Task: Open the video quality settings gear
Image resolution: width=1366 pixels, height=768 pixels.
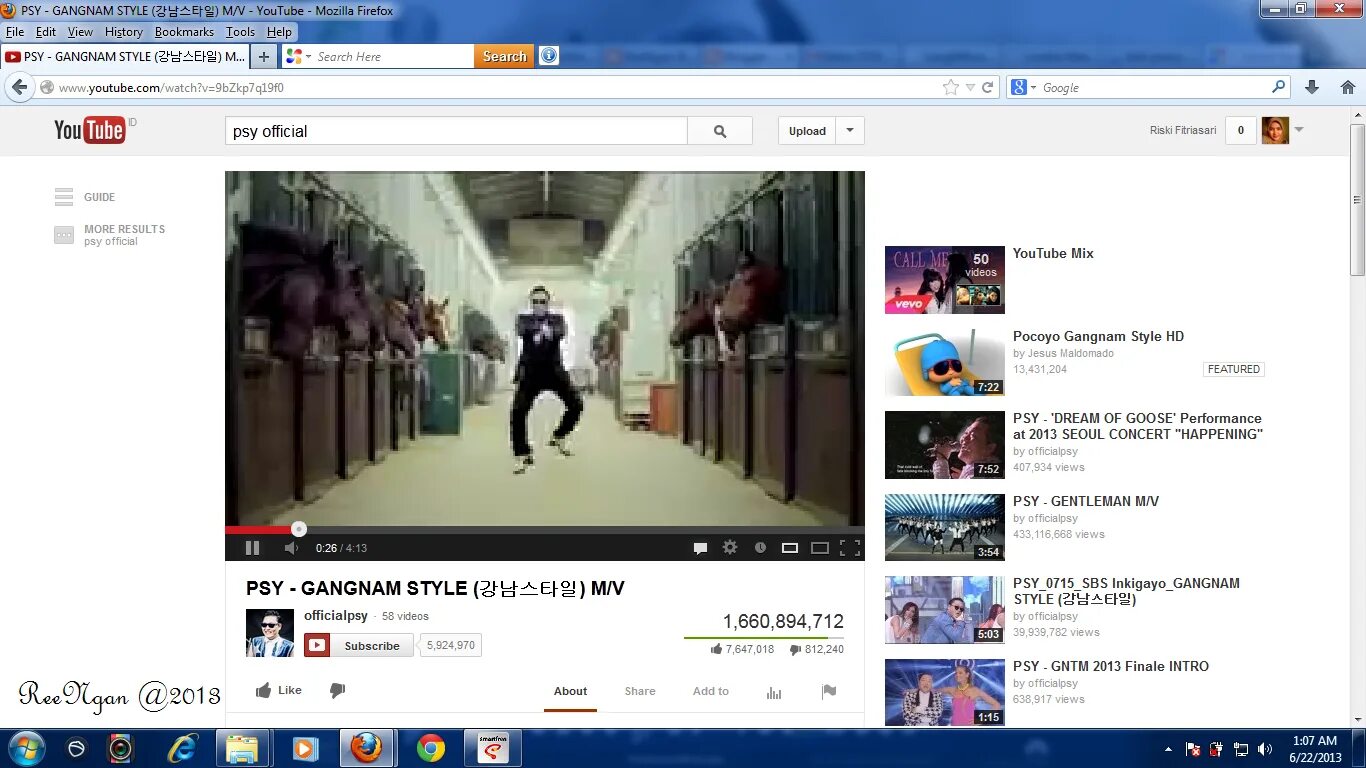Action: click(730, 547)
